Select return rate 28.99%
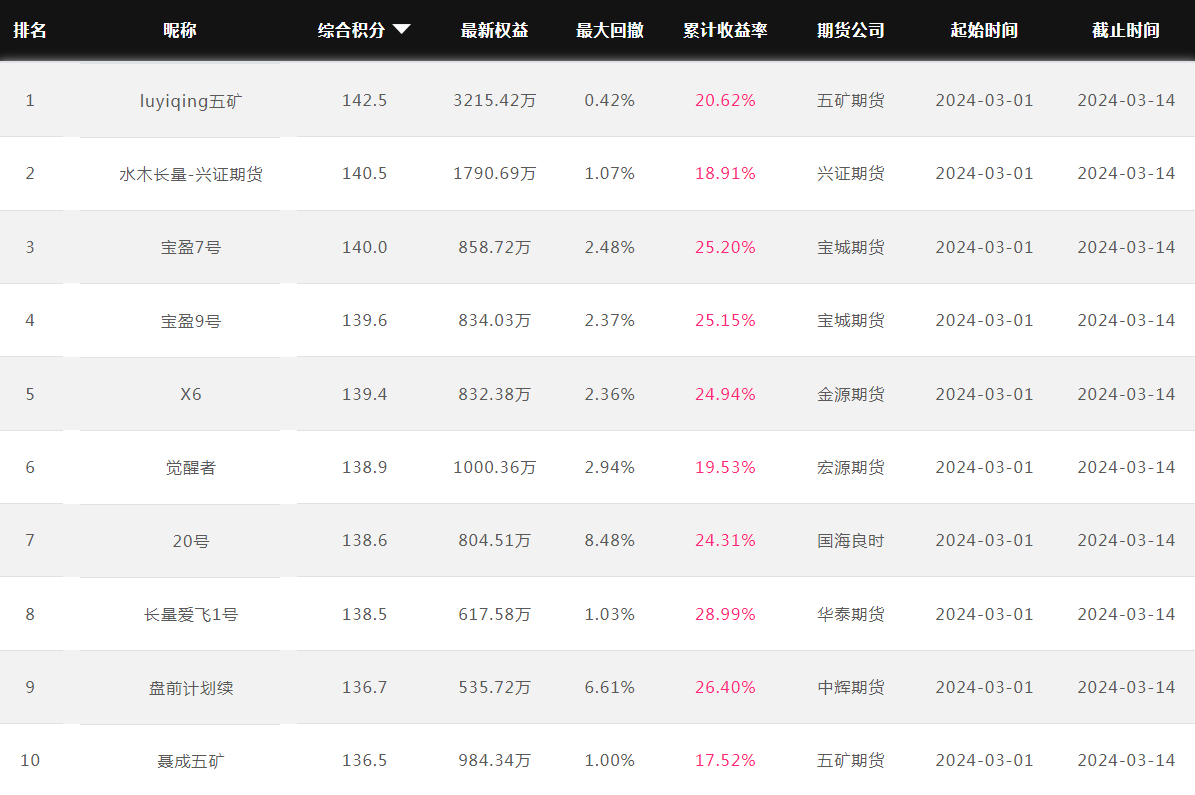The image size is (1195, 795). click(725, 614)
